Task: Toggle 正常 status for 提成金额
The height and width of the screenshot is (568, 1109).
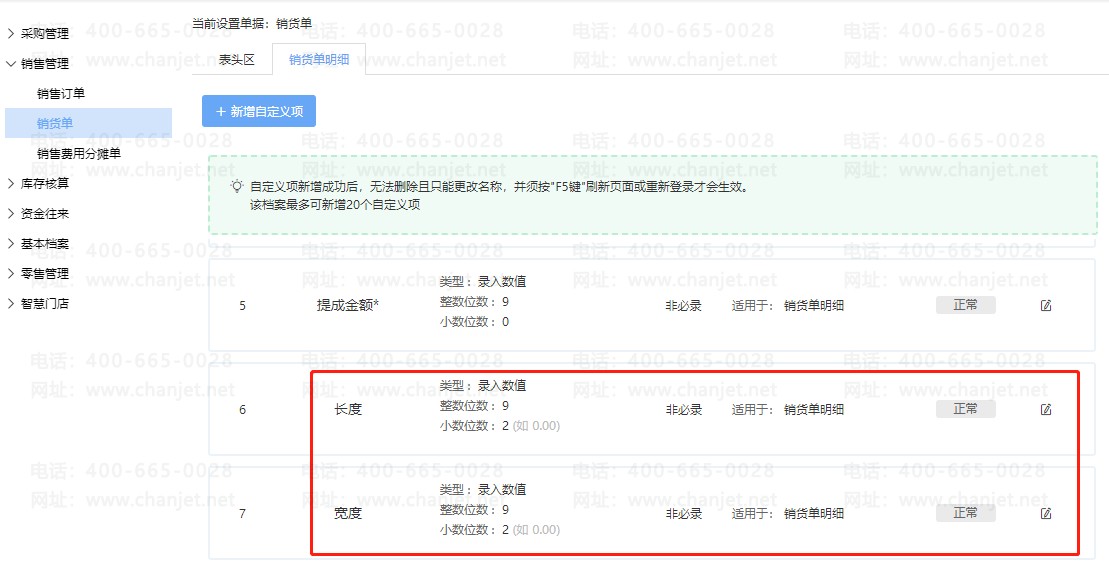Action: [x=965, y=305]
